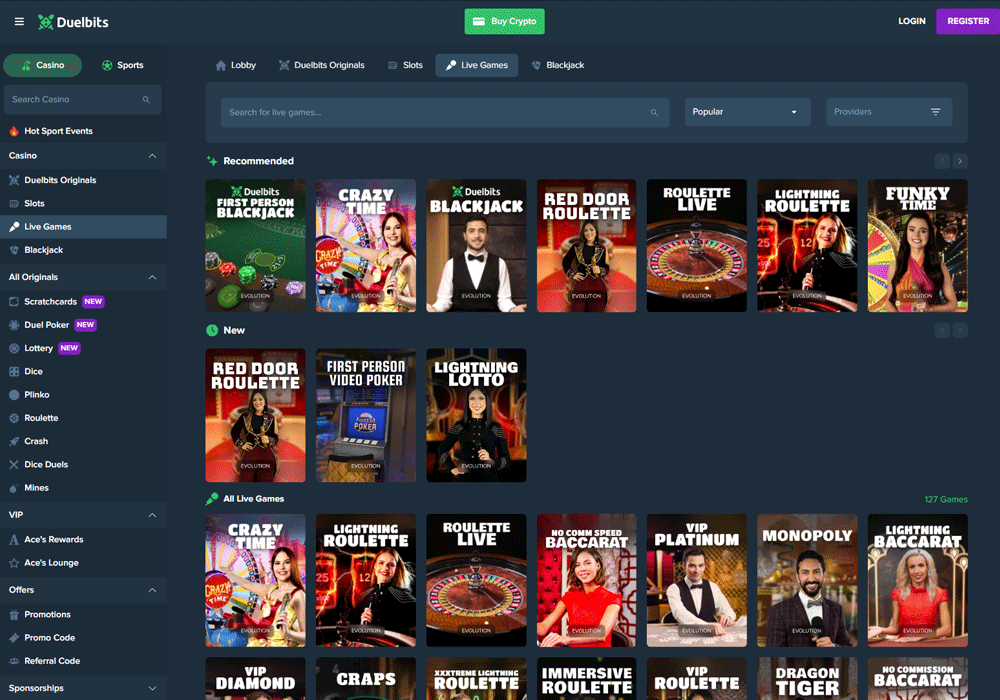Click the Ace's Rewards icon

[14, 539]
